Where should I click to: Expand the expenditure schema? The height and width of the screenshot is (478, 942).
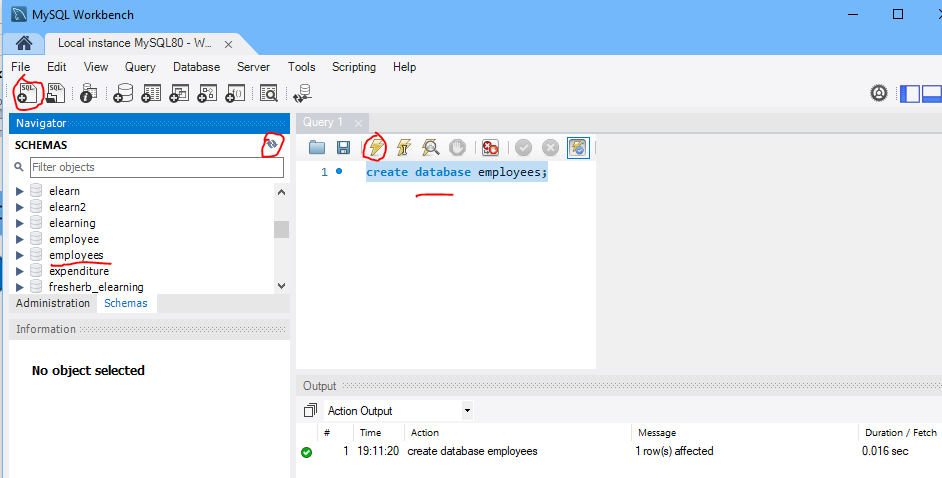point(20,271)
